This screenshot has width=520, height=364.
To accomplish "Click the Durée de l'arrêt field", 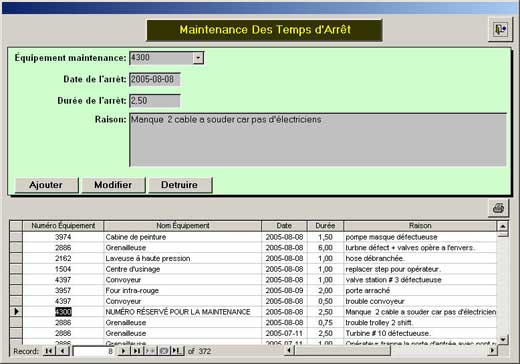I will (155, 101).
